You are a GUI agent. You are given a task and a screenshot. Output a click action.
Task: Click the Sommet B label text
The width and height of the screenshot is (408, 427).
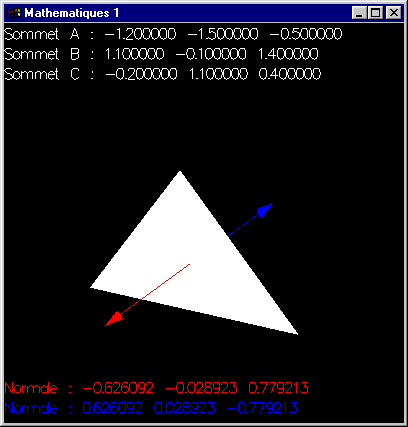(x=42, y=54)
